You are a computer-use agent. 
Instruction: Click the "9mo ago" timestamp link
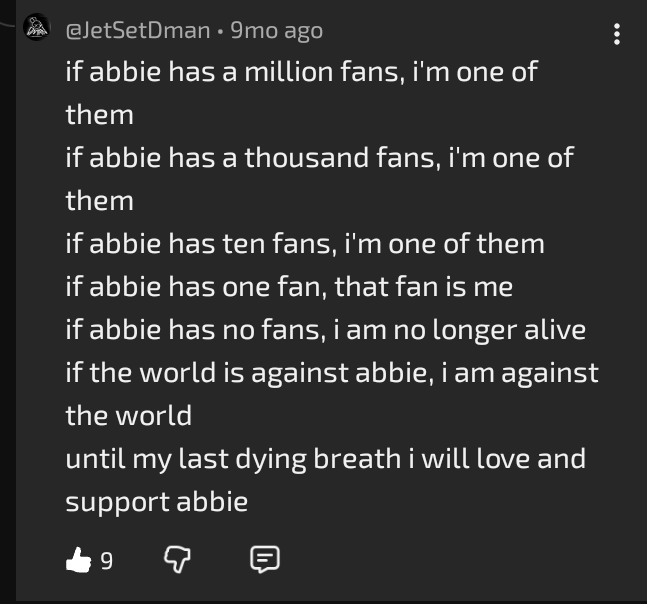coord(276,31)
